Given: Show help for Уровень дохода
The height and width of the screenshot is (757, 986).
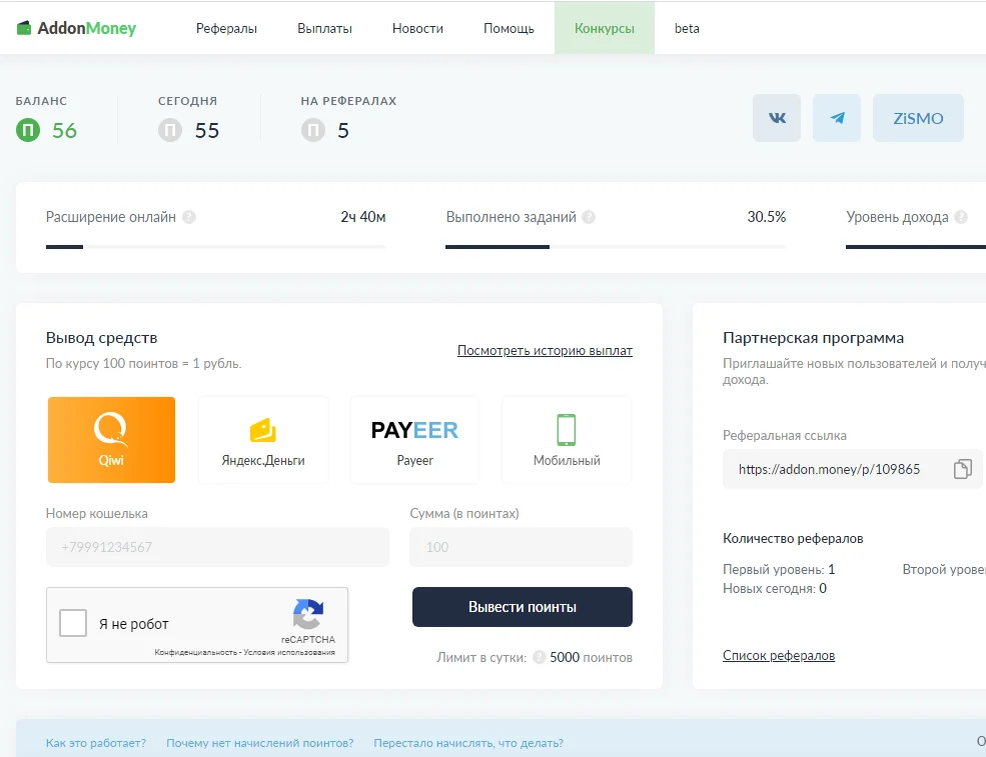Looking at the screenshot, I should [961, 217].
